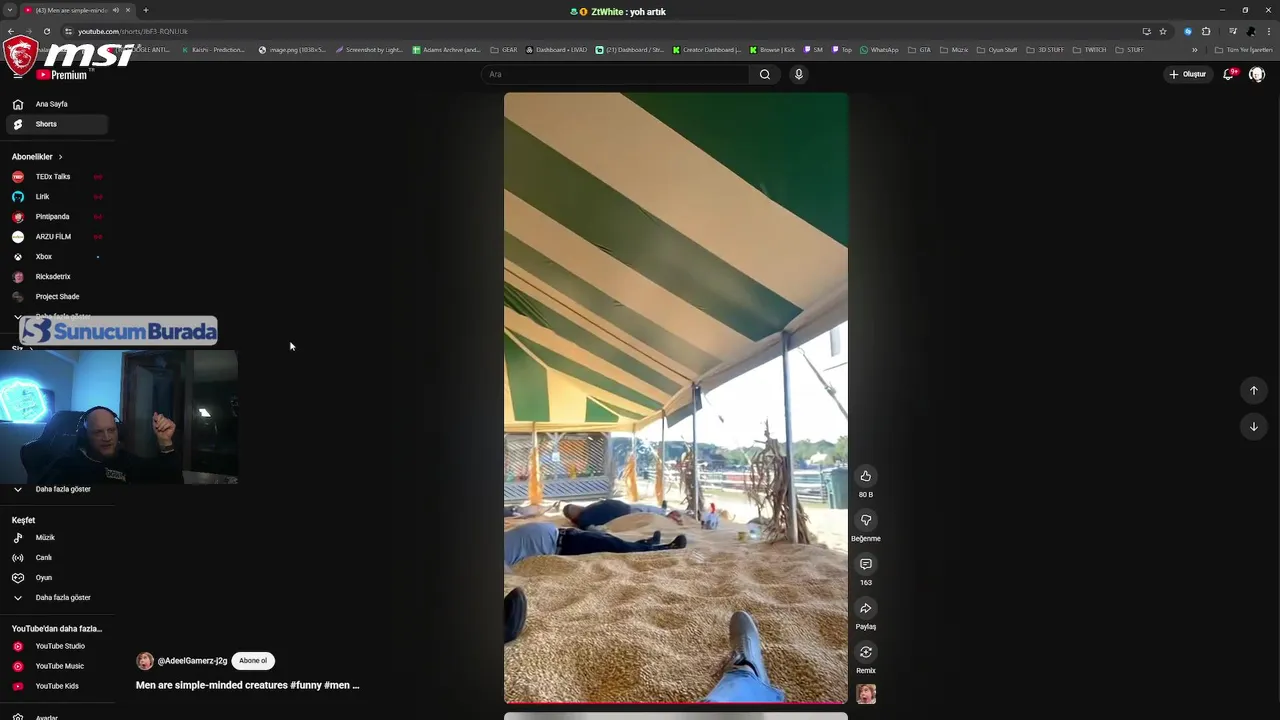Subscribe with Abone ol button
Screen dimensions: 1280x720
(253, 661)
